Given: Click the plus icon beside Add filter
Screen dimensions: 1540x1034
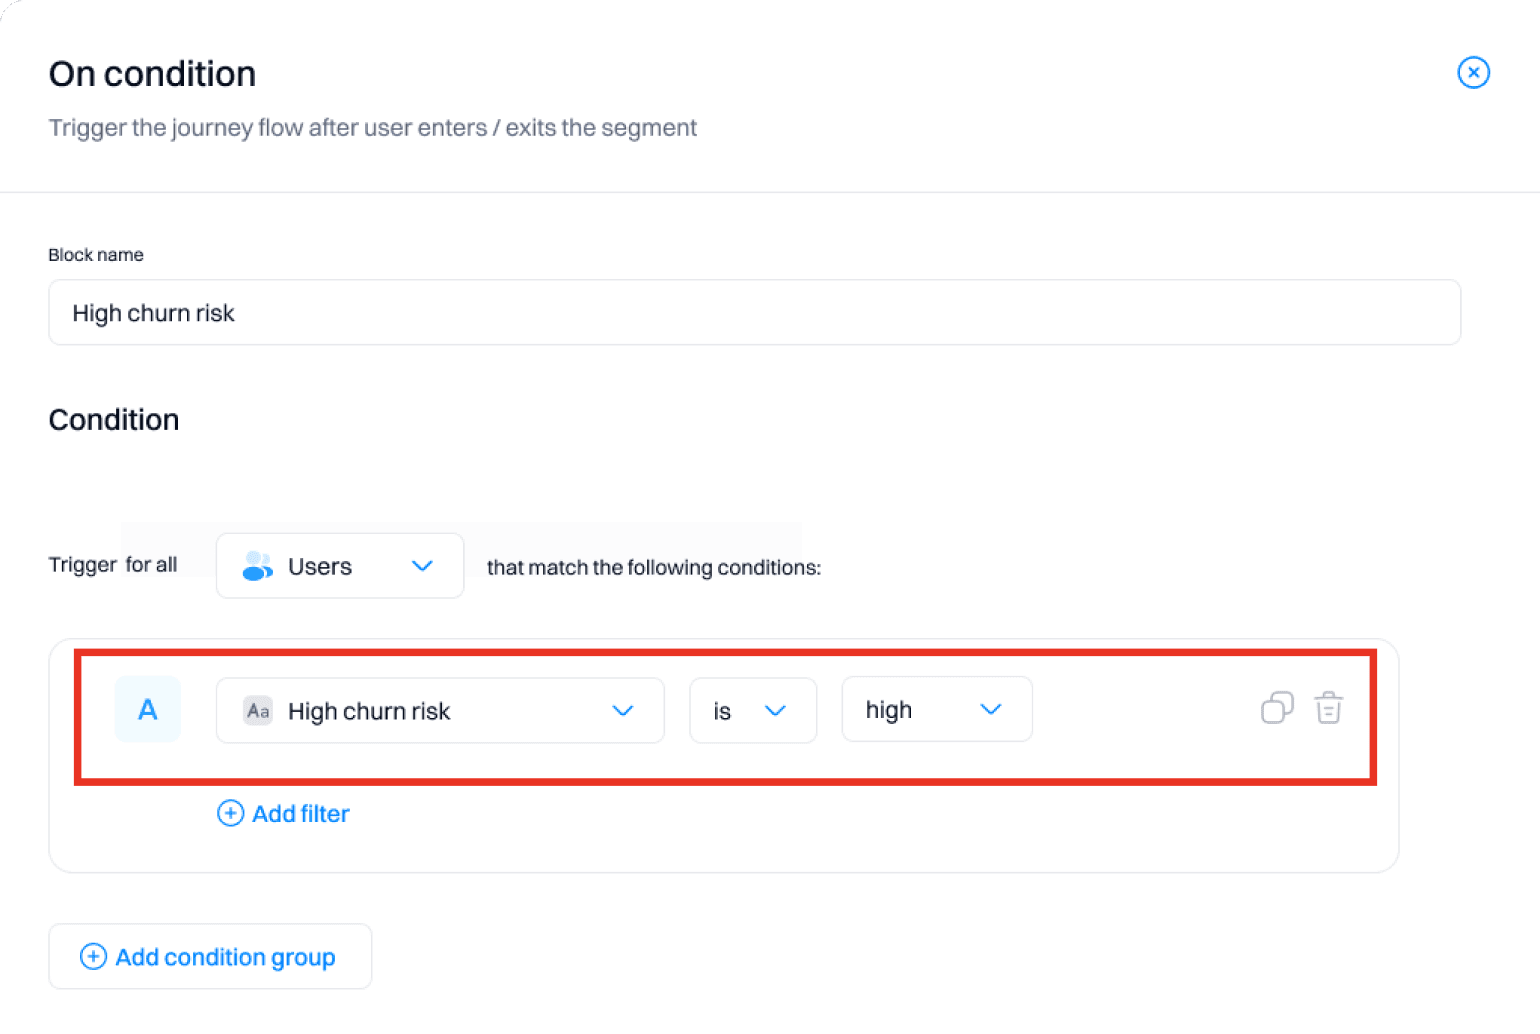Looking at the screenshot, I should point(231,814).
